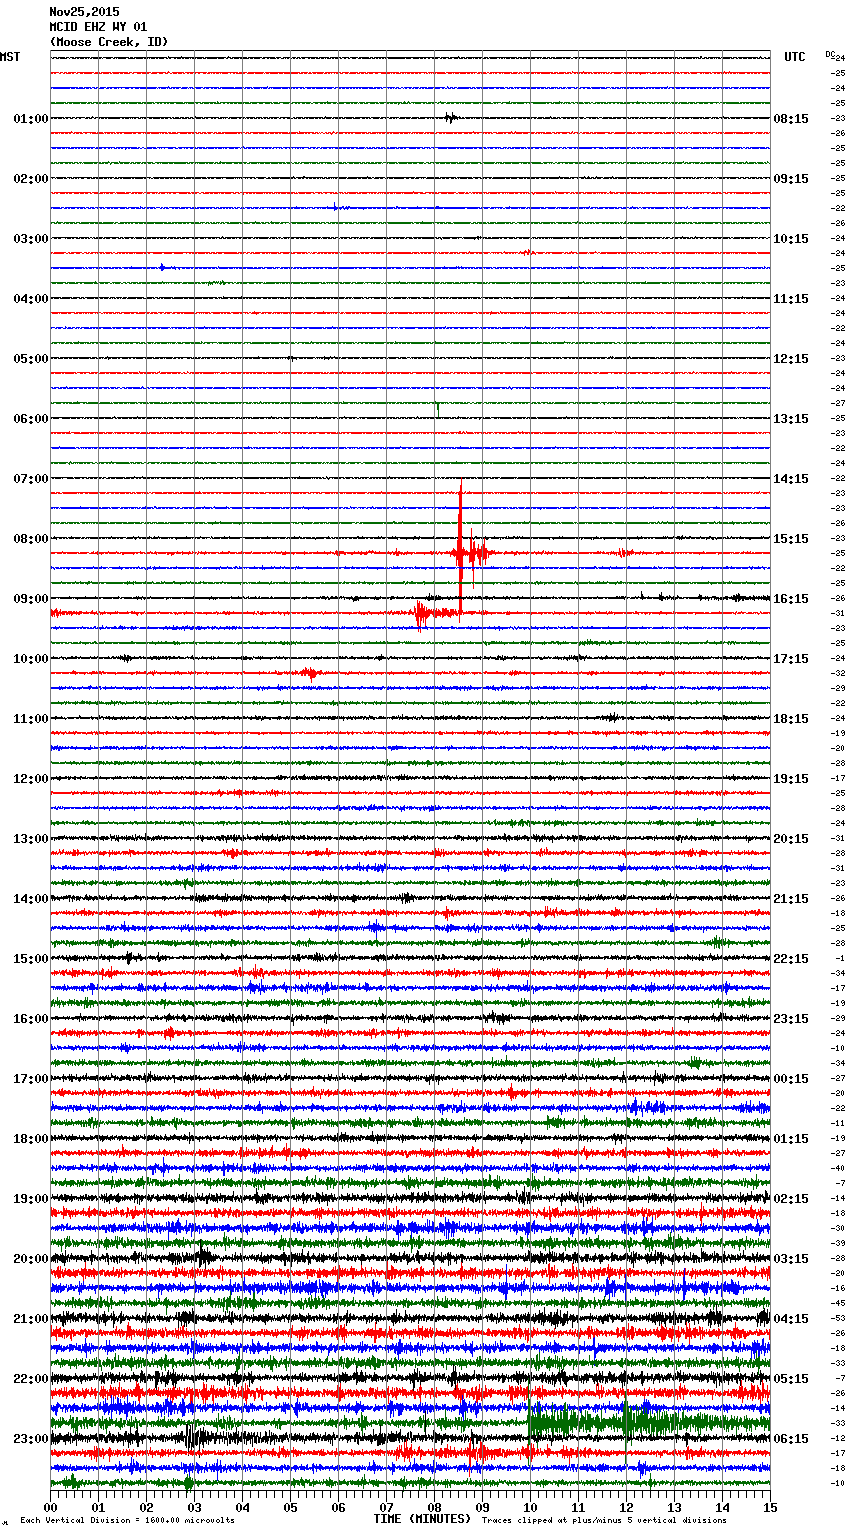Click the 01:15 UTC time label
This screenshot has height=1534, width=850.
(x=791, y=1139)
